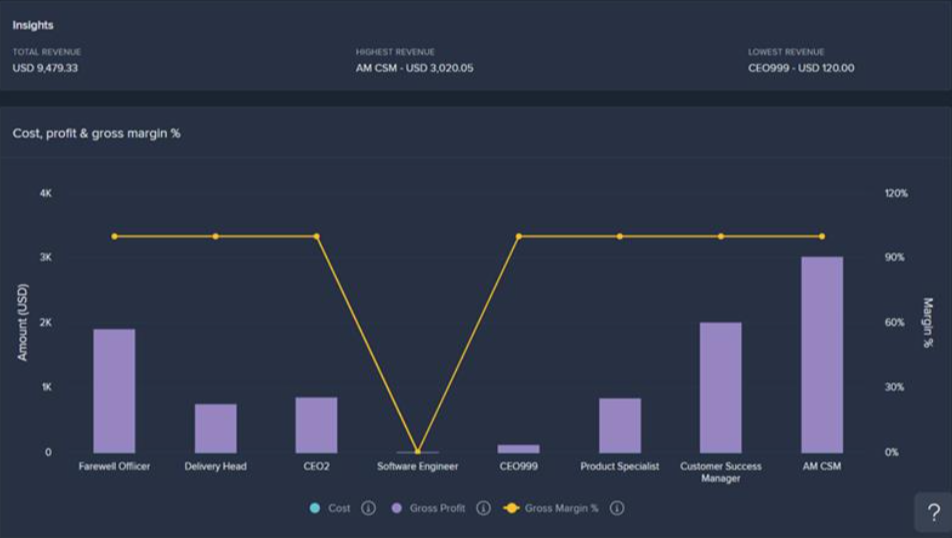This screenshot has height=538, width=952.
Task: Hide the Gross Margin % series via legend
Action: coord(561,508)
